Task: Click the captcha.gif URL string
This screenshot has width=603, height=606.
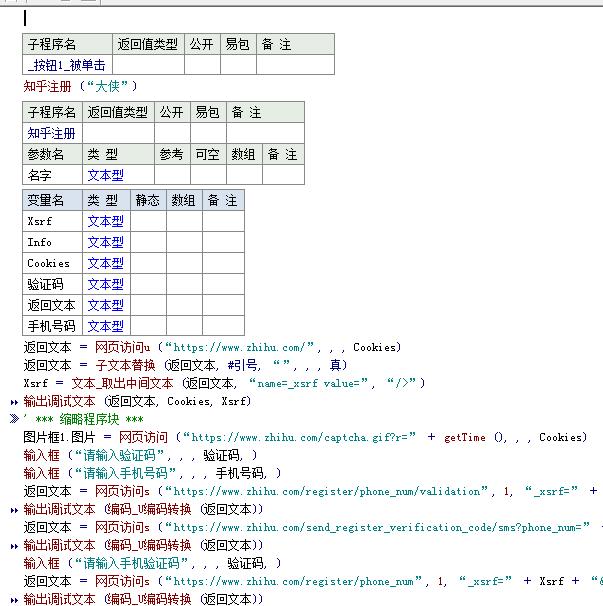Action: tap(299, 437)
